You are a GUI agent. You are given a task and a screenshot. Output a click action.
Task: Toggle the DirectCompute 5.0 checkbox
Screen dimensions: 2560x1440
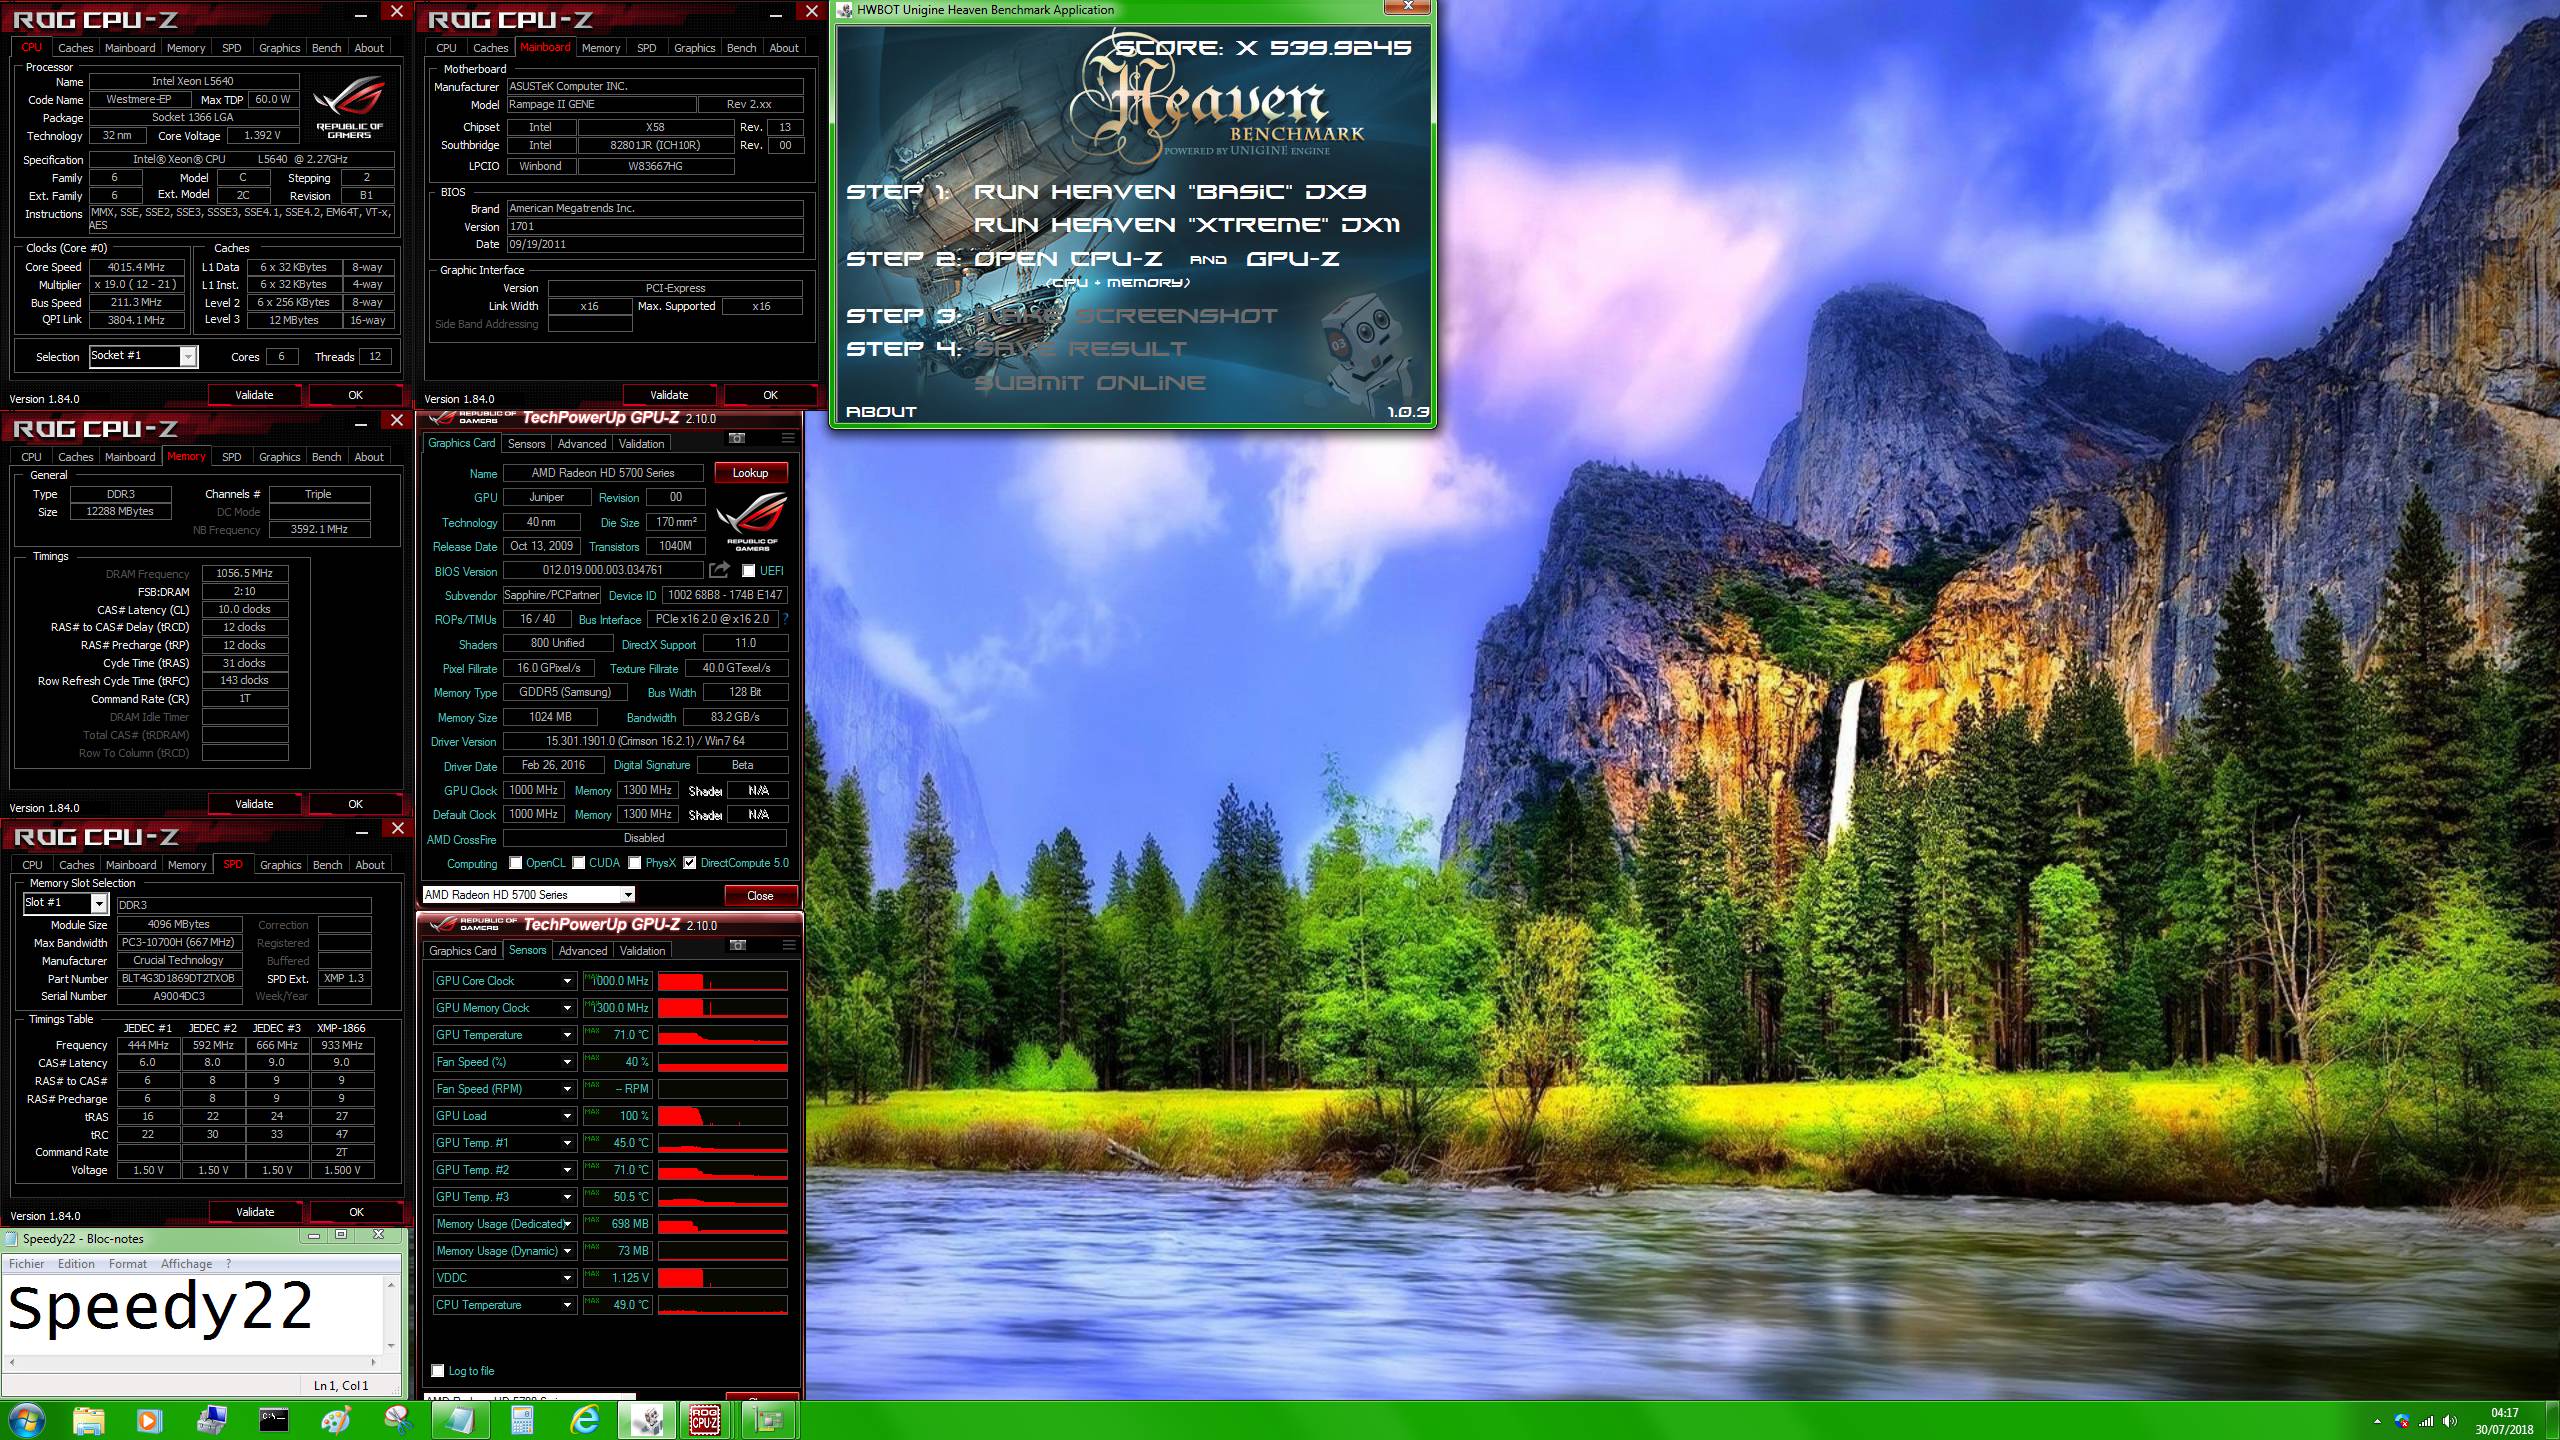[x=690, y=863]
